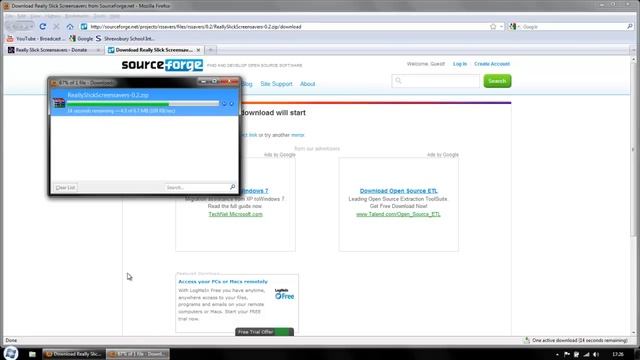This screenshot has height=360, width=640.
Task: Open the YouTube - Broadcast bookmark
Action: [35, 38]
